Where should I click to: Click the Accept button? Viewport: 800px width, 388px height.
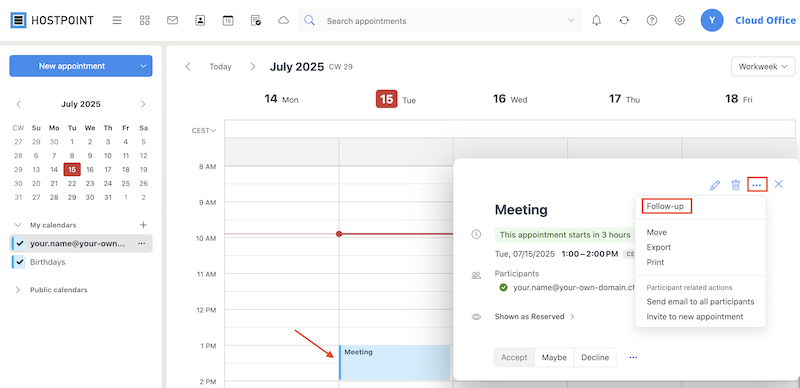pos(514,357)
